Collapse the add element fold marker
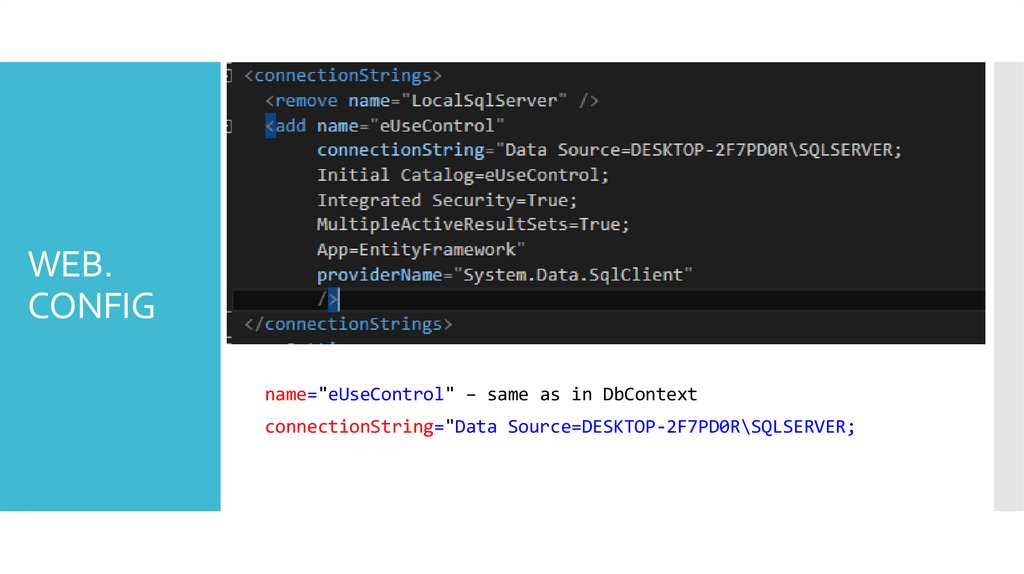Image resolution: width=1024 pixels, height=574 pixels. 231,126
